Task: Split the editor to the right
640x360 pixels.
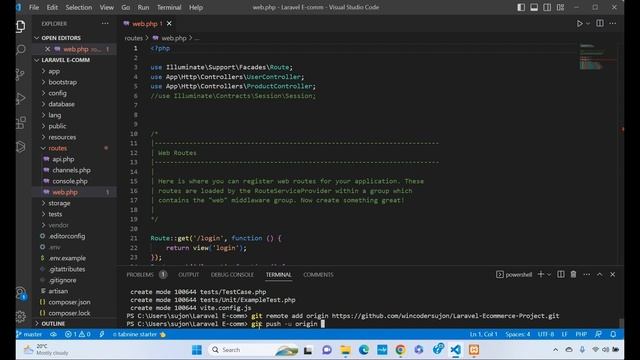Action: [x=600, y=23]
